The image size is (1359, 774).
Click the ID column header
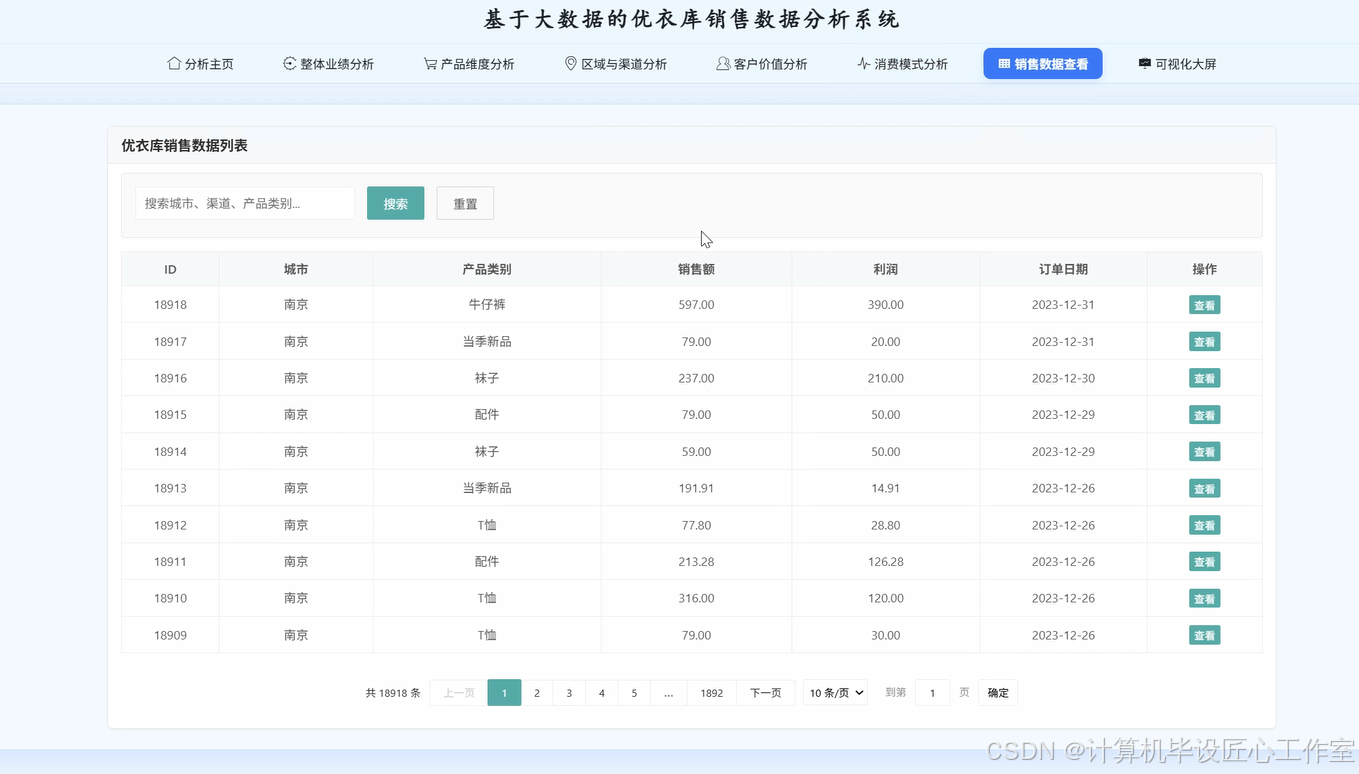pos(171,270)
